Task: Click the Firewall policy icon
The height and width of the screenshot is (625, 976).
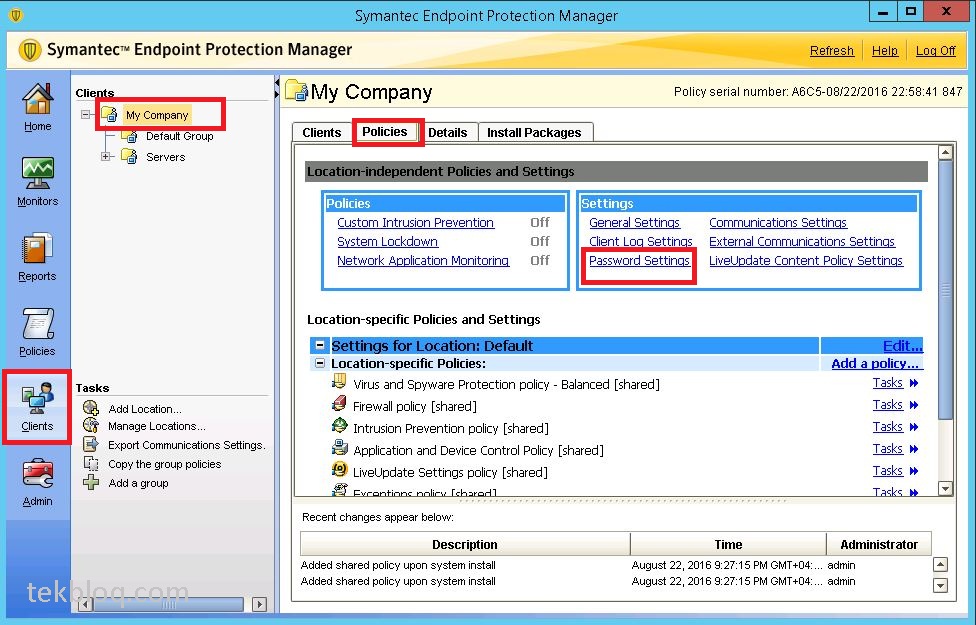Action: (339, 403)
